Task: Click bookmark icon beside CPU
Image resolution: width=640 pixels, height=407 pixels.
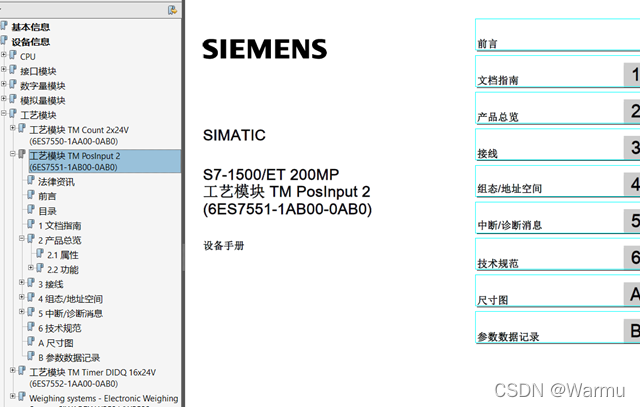Action: point(13,55)
